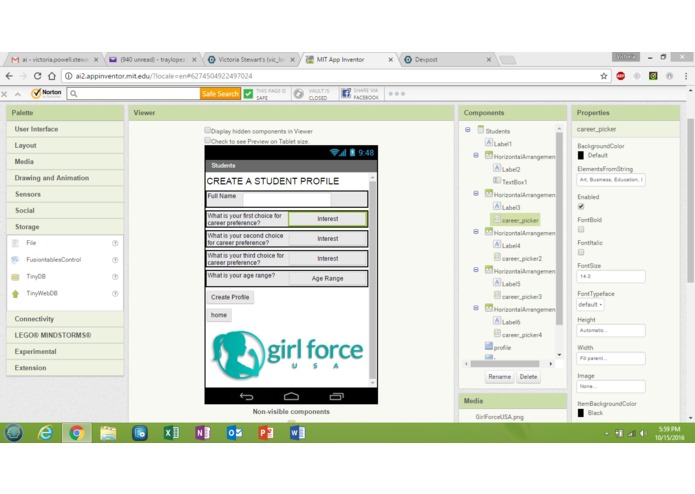Expand the User Interface palette section
The height and width of the screenshot is (494, 695).
tap(65, 129)
